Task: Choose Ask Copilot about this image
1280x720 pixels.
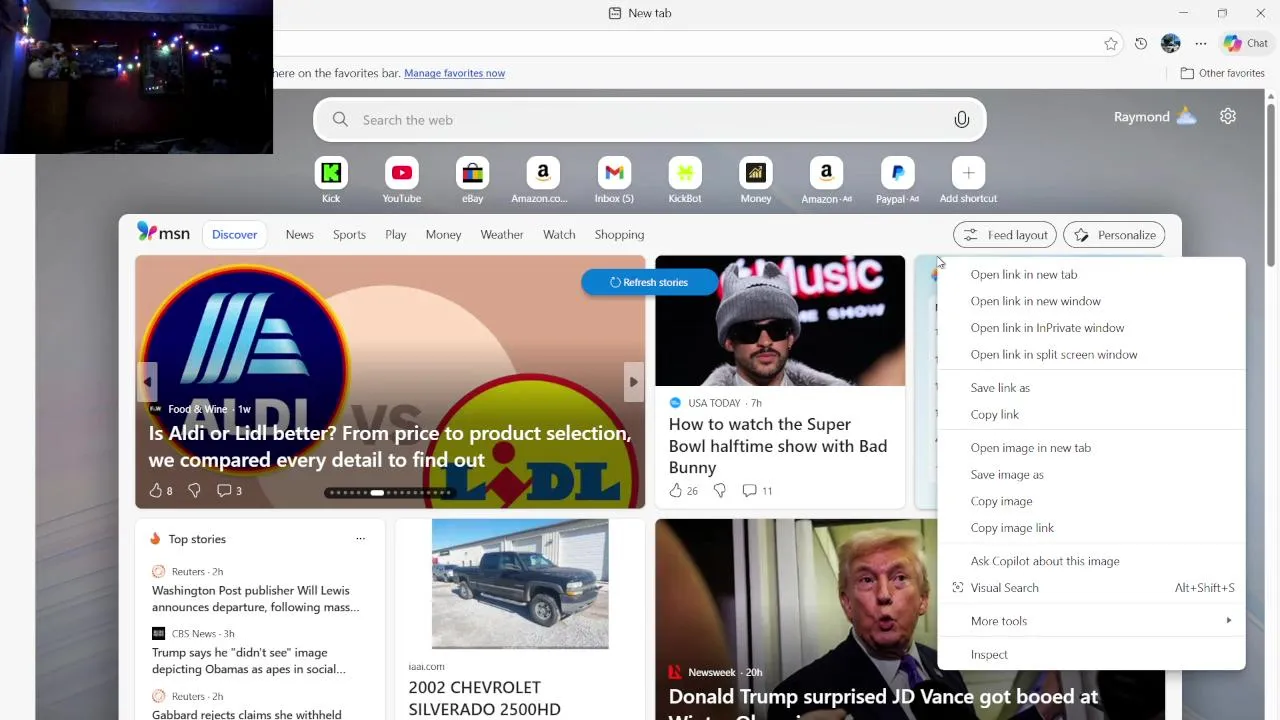Action: tap(1091, 561)
